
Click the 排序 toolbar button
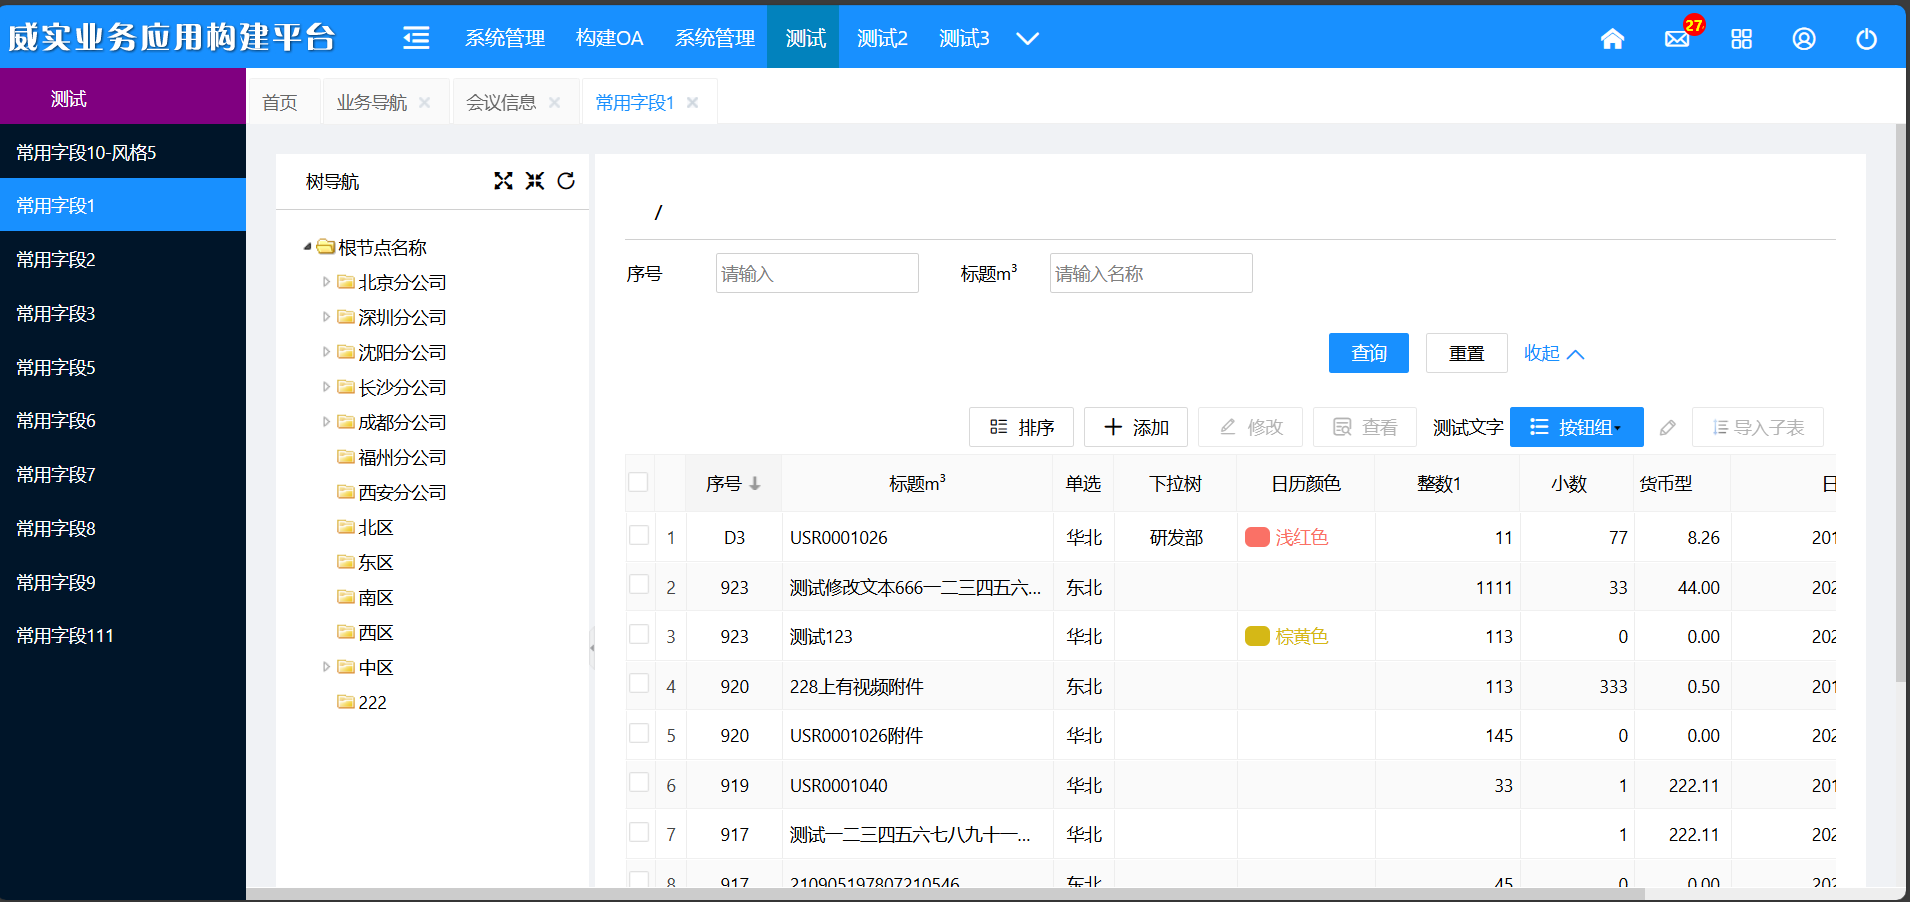pyautogui.click(x=1021, y=427)
